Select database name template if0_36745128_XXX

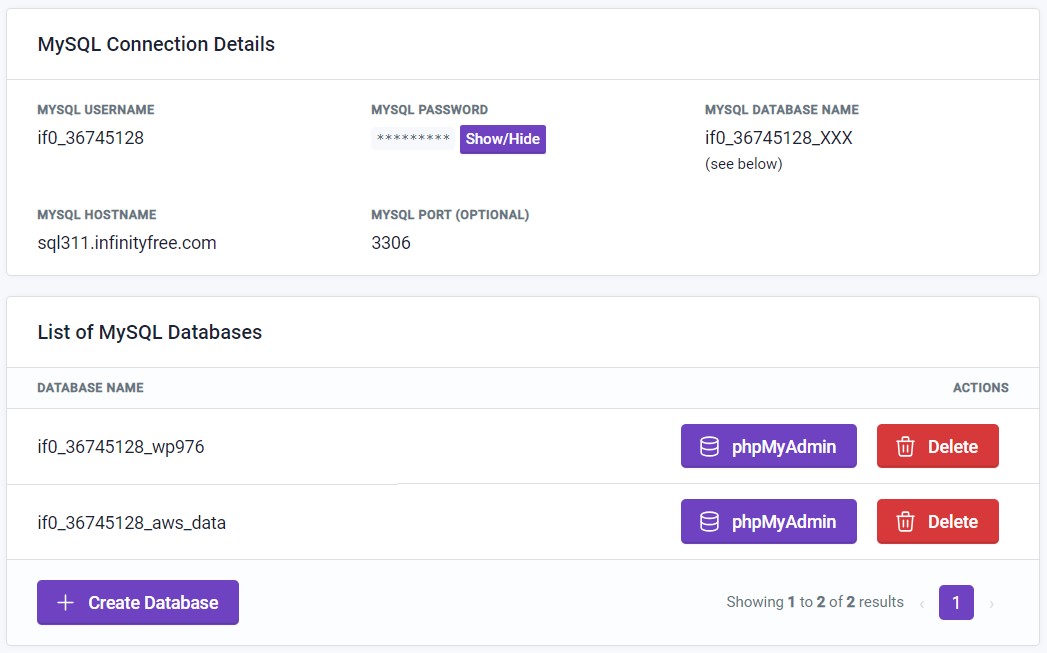(779, 138)
